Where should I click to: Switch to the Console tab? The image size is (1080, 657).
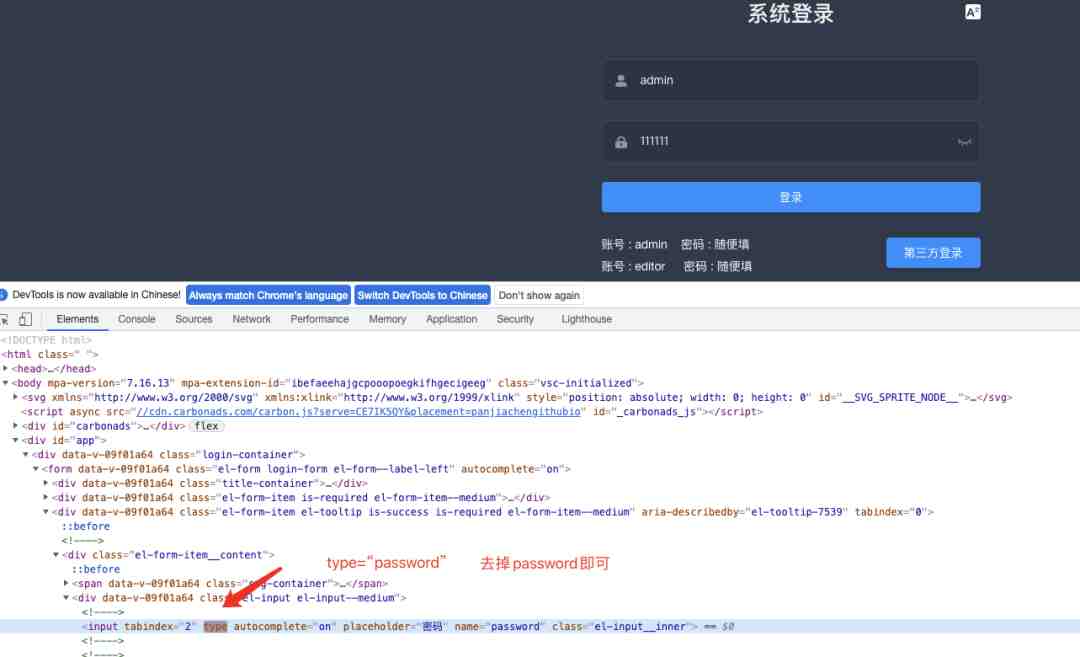coord(136,319)
